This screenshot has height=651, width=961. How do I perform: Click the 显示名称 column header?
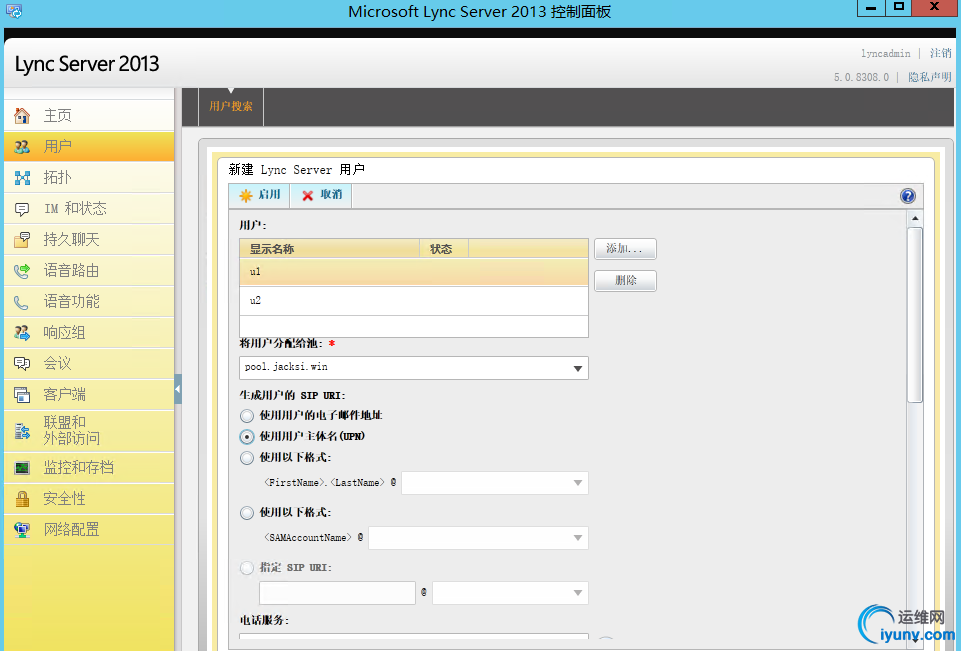click(x=329, y=249)
